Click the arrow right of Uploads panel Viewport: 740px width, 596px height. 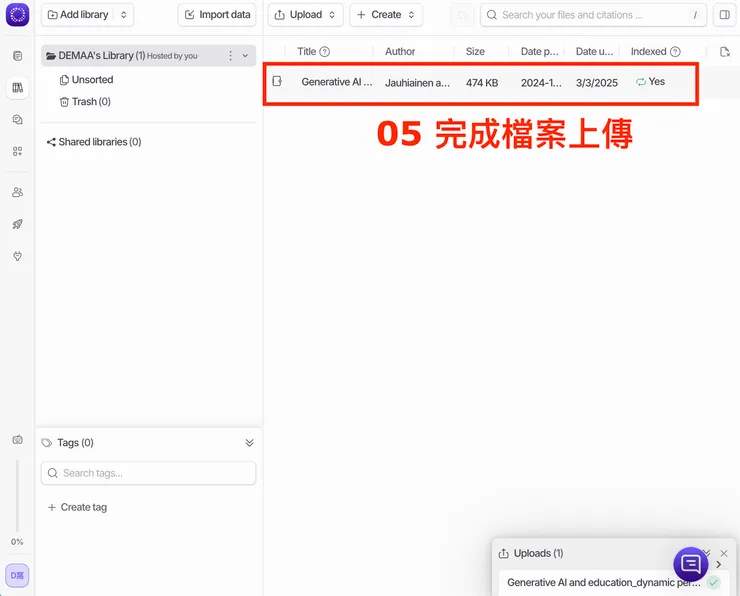pyautogui.click(x=719, y=564)
